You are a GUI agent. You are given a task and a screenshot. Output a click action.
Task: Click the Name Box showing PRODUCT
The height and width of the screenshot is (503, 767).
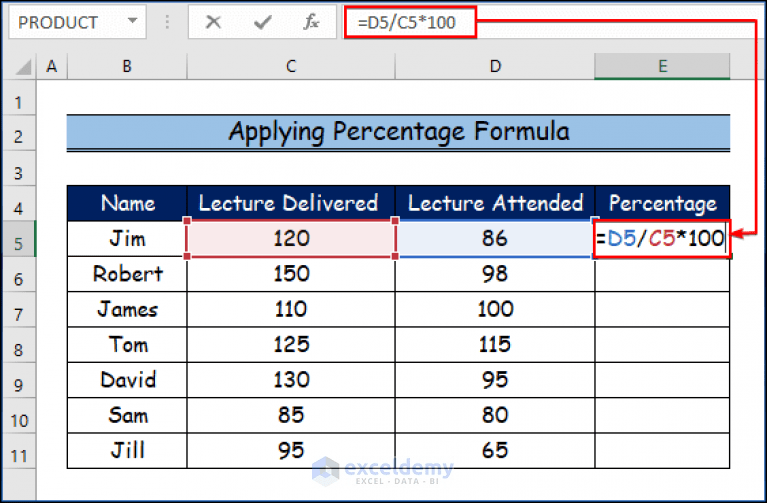coord(78,22)
